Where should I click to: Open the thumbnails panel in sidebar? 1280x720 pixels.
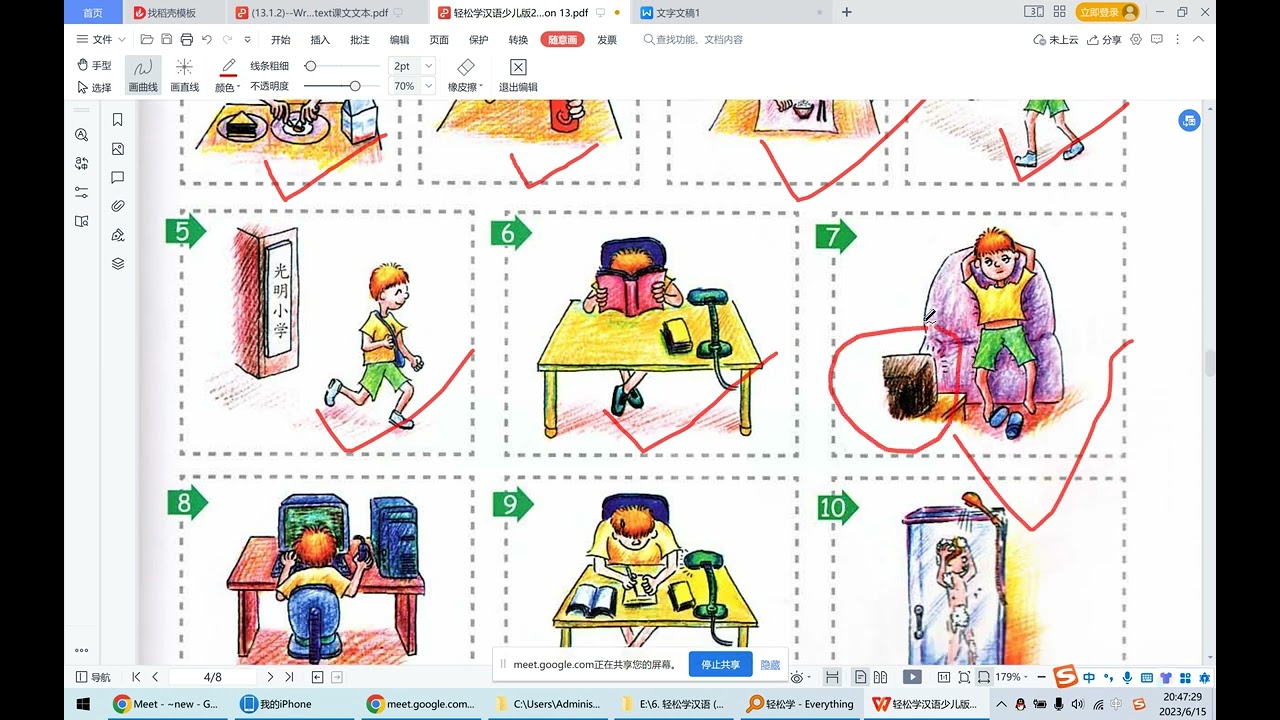click(118, 149)
